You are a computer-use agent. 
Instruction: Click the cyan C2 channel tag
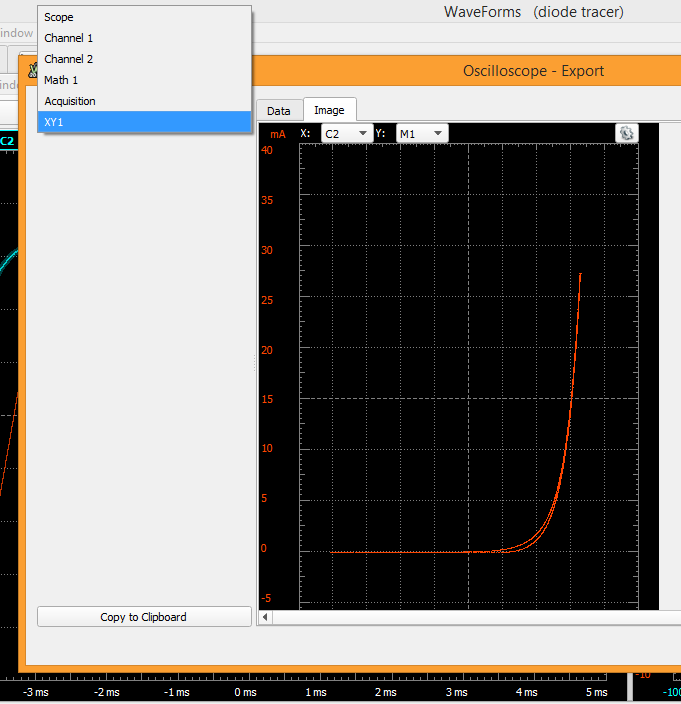8,141
